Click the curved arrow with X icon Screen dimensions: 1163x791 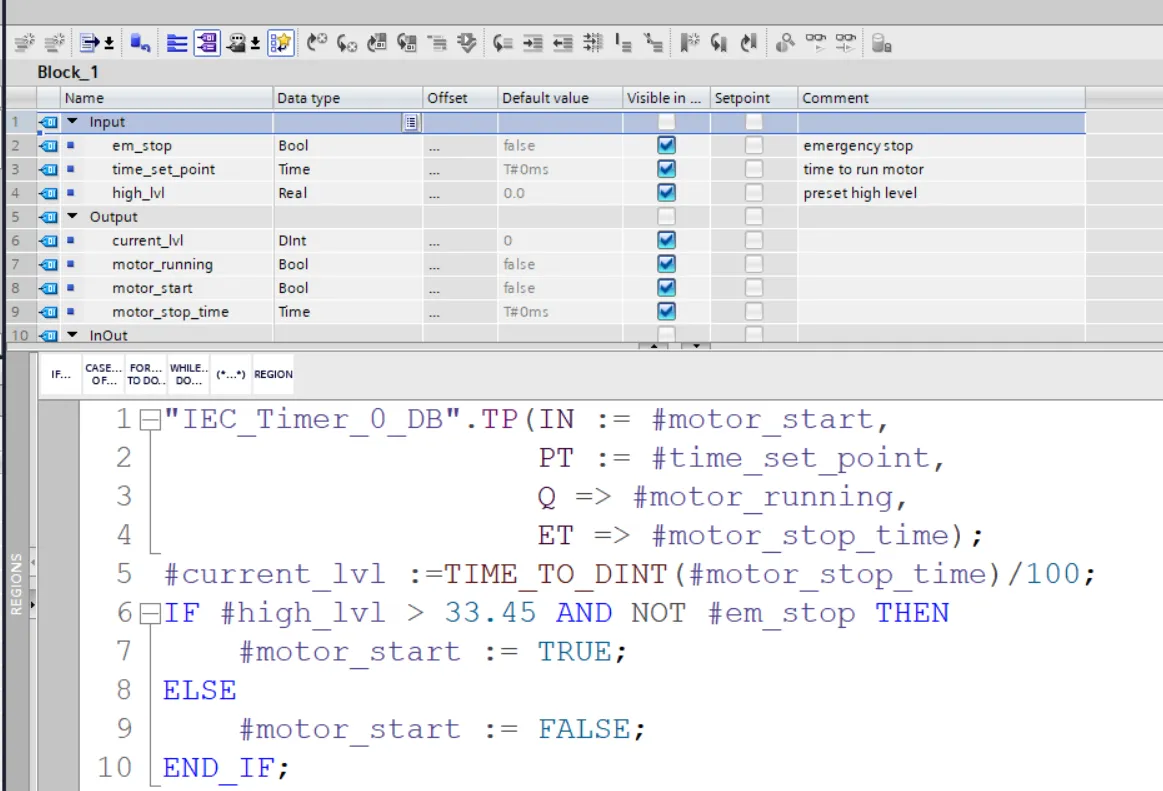[346, 43]
